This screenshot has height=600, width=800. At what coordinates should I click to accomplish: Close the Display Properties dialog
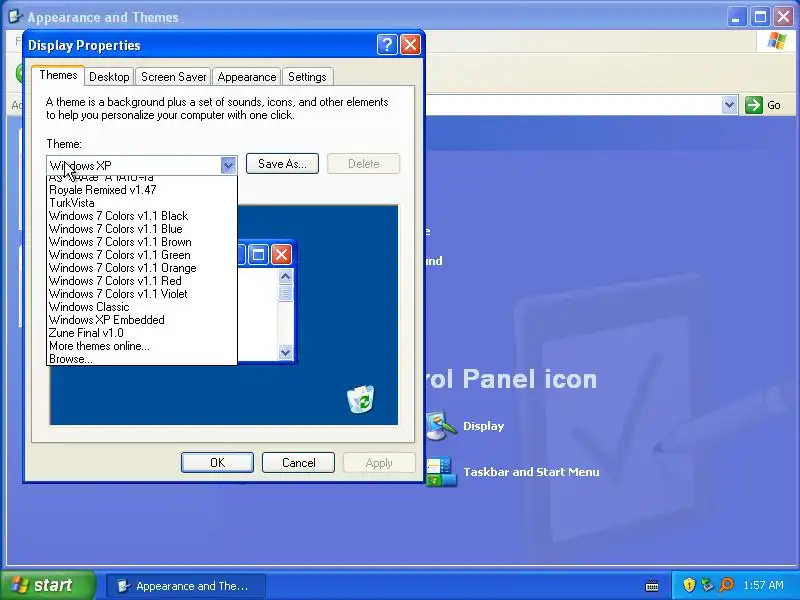pos(410,45)
